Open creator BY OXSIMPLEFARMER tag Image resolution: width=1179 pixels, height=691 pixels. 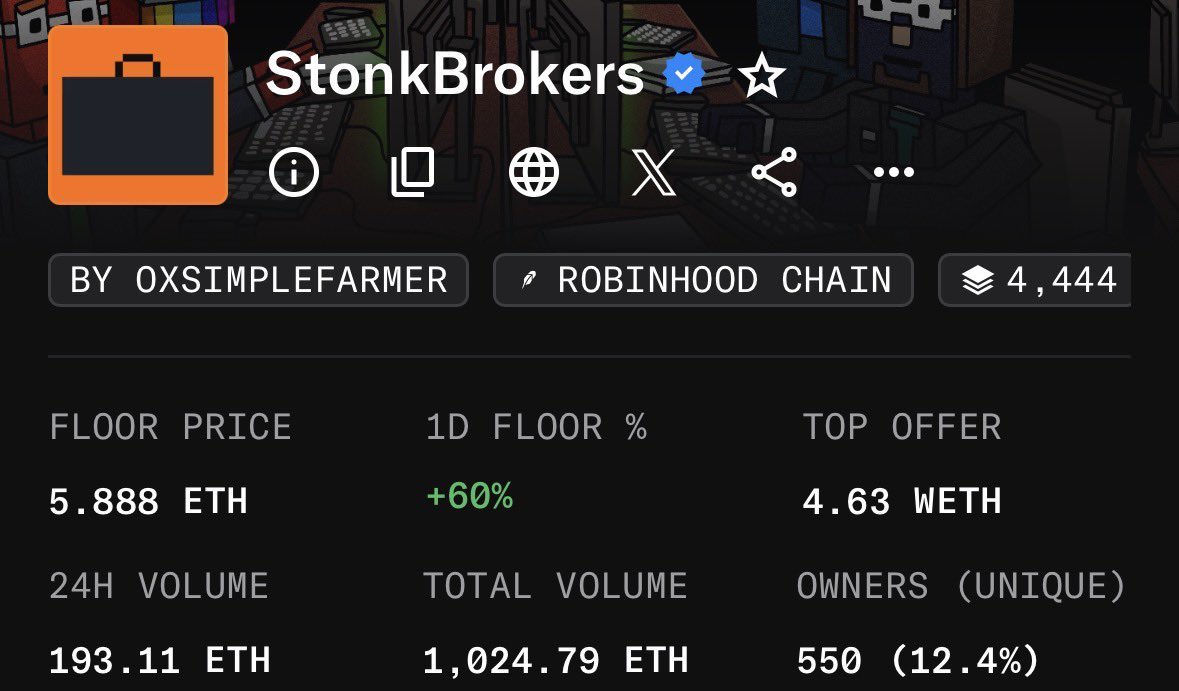259,280
